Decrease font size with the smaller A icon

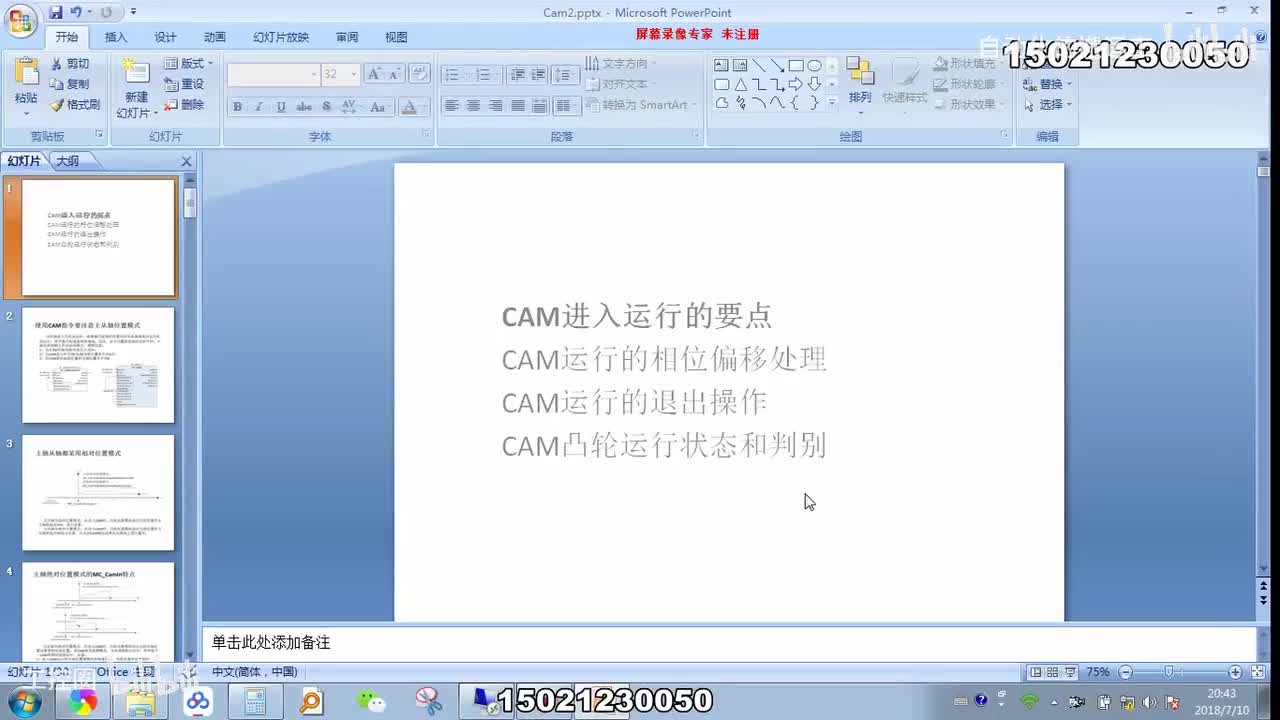point(394,74)
